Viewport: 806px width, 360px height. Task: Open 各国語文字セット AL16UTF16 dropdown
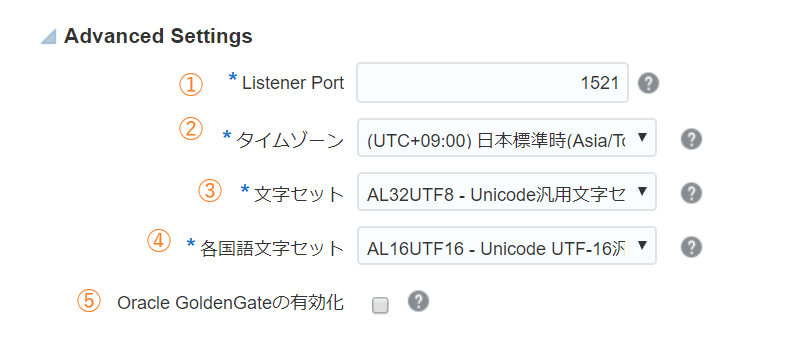[x=507, y=246]
